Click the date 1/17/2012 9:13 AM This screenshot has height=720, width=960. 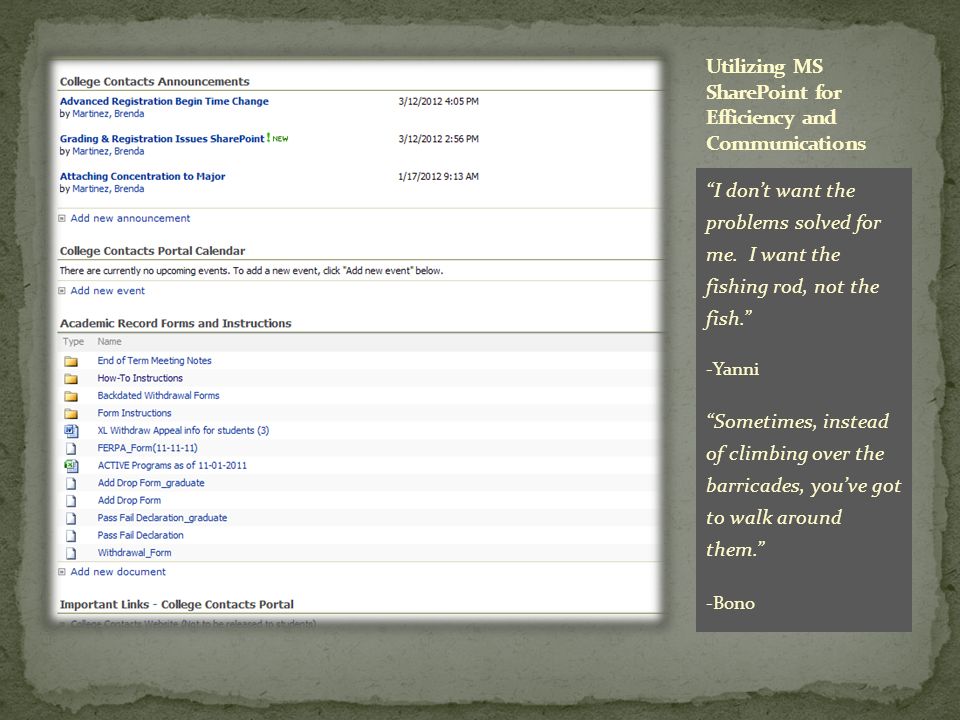click(x=438, y=176)
